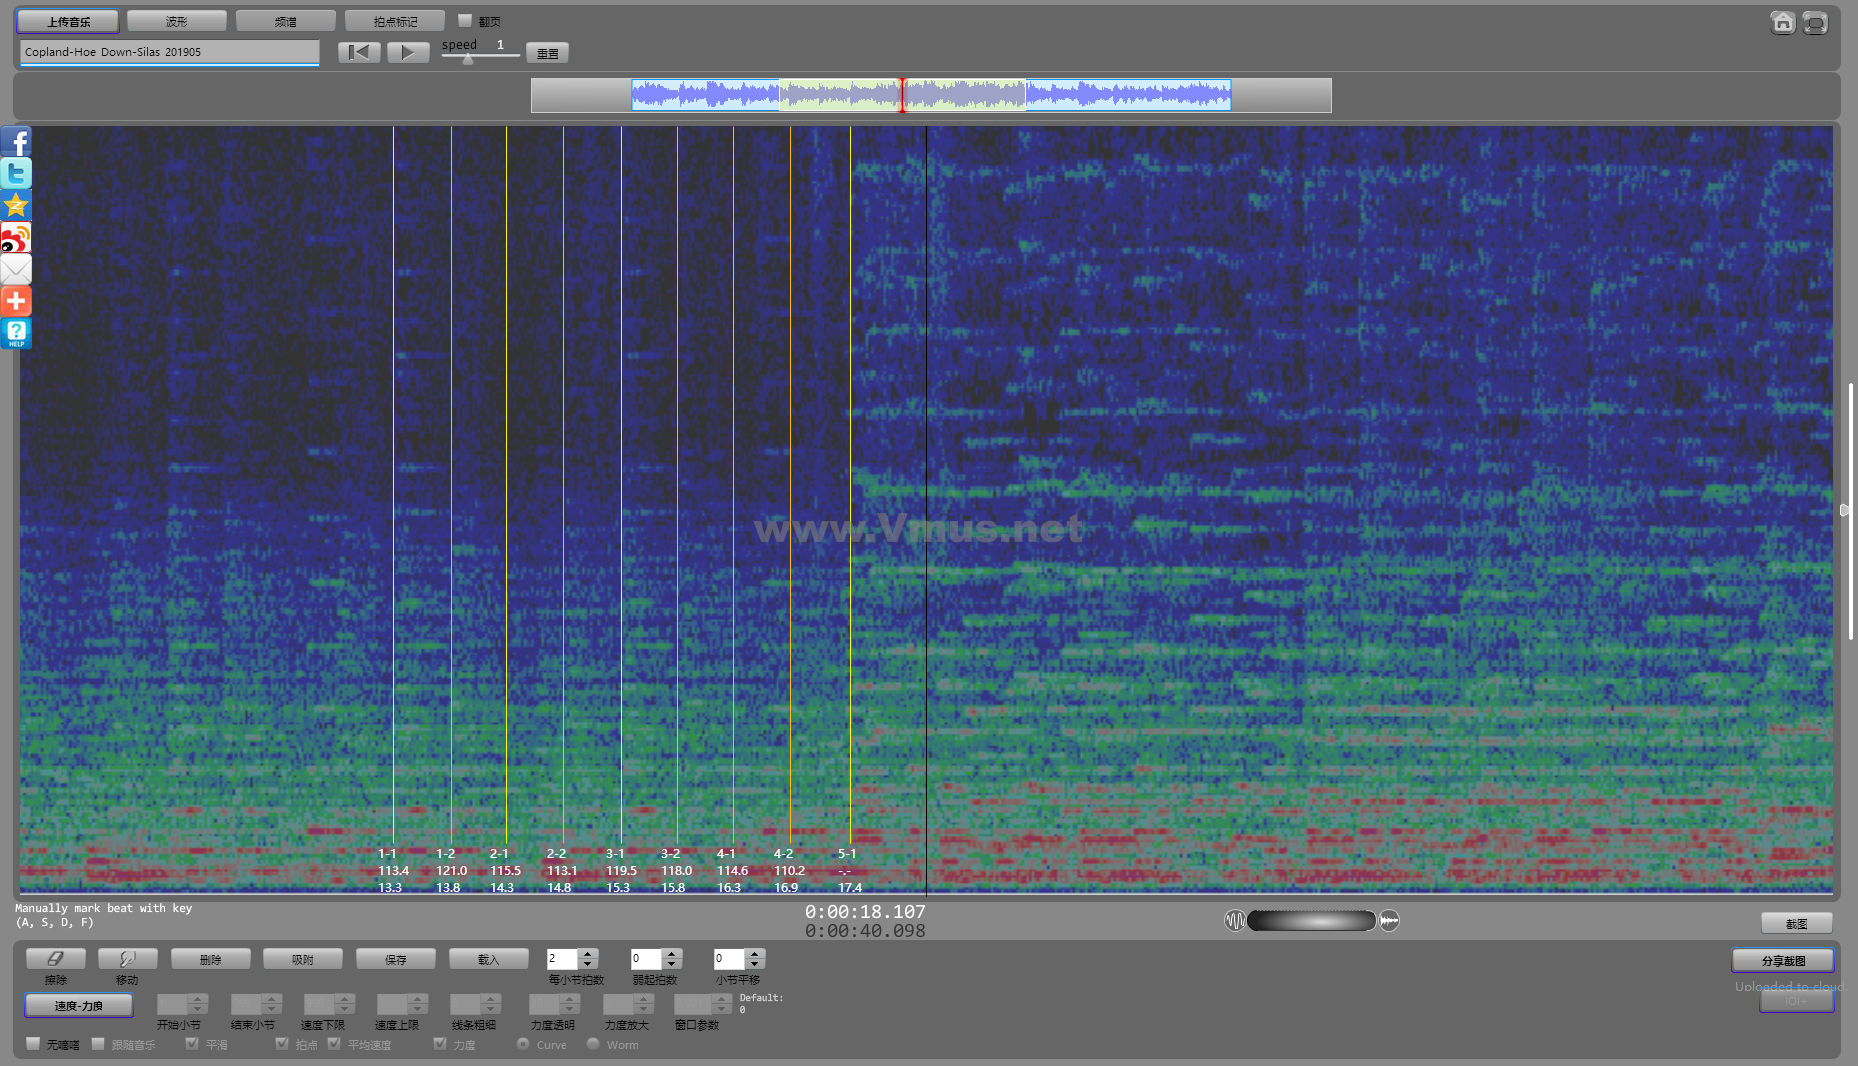Screen dimensions: 1858x1066
Task: Click the sine-wave icon left of gradient bar
Action: 1235,920
